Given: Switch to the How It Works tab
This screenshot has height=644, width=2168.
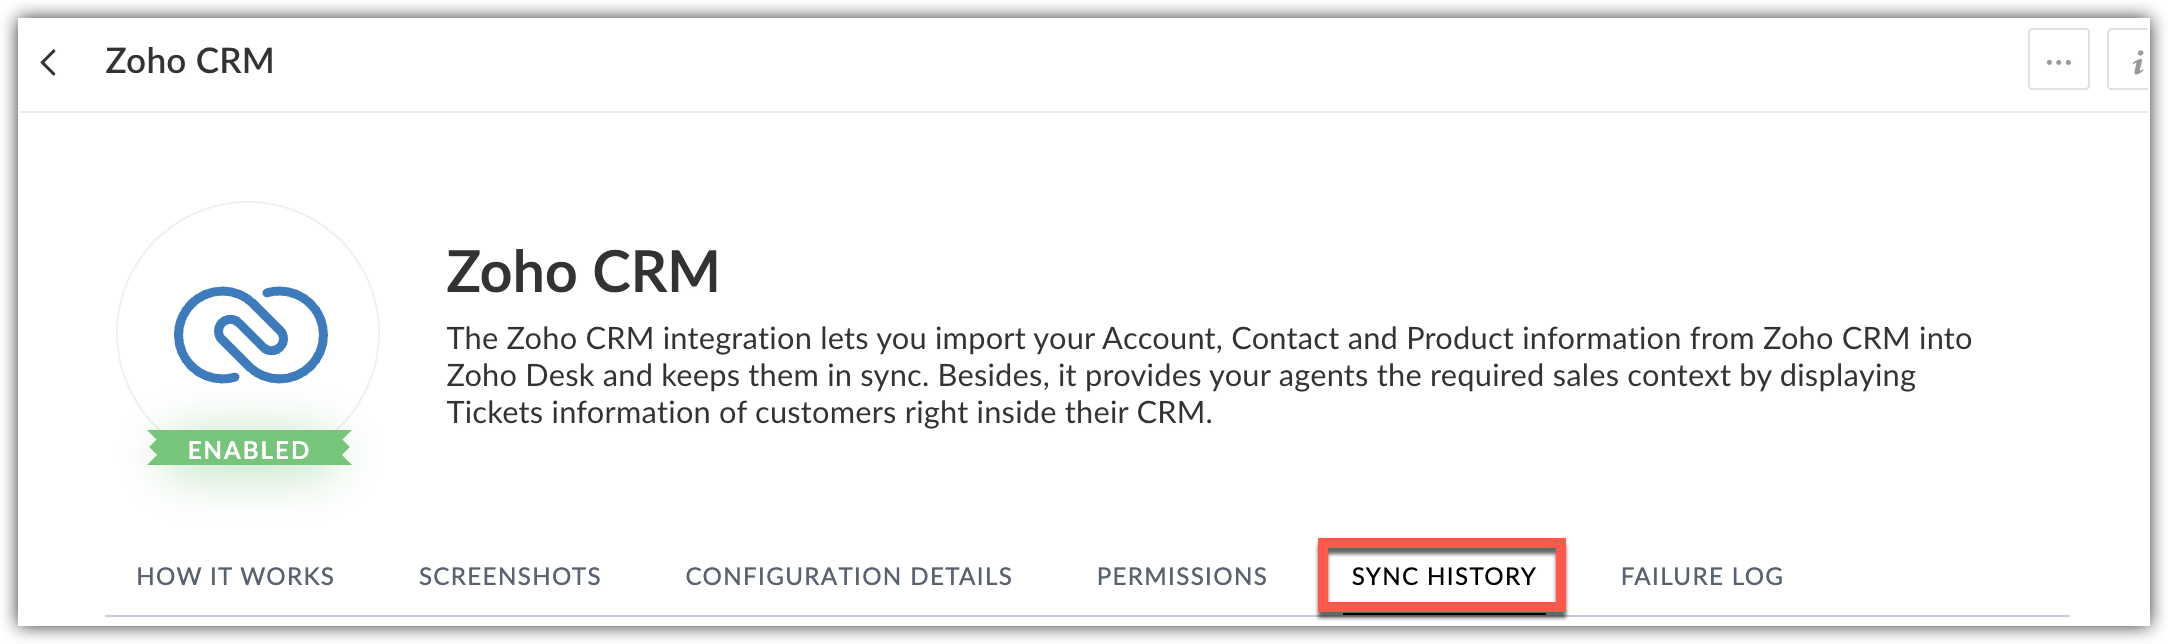Looking at the screenshot, I should pyautogui.click(x=235, y=577).
